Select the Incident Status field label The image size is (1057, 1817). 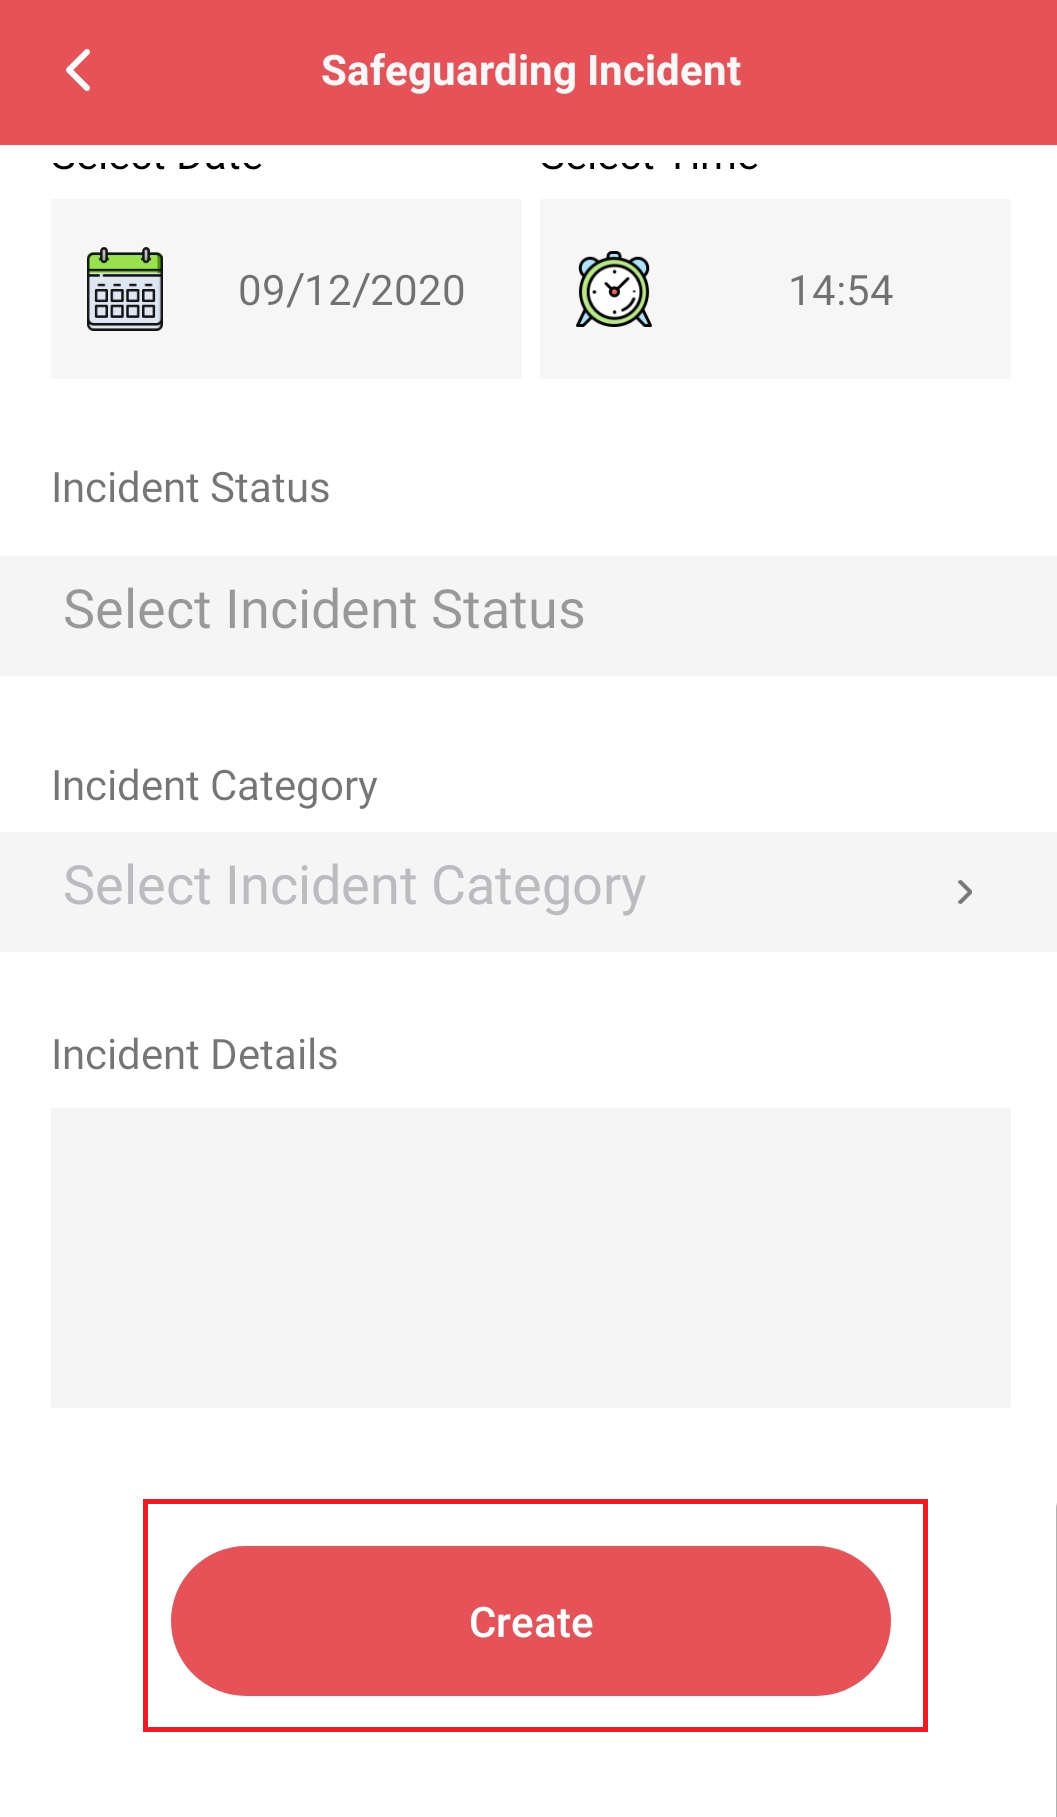189,488
